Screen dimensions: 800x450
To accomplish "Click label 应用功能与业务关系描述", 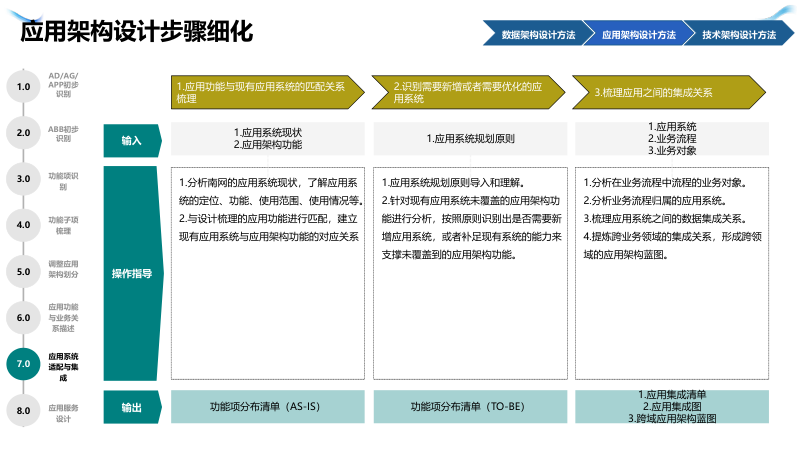I will pos(63,317).
